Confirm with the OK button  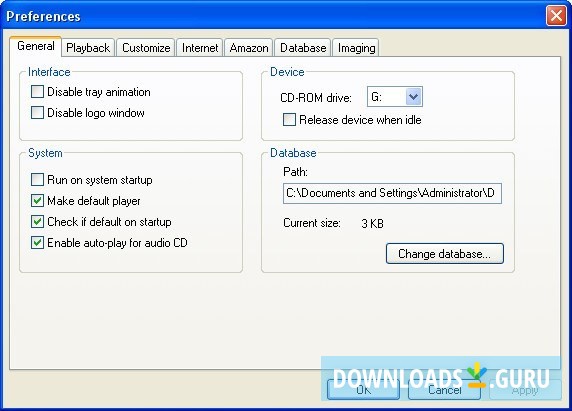(363, 389)
